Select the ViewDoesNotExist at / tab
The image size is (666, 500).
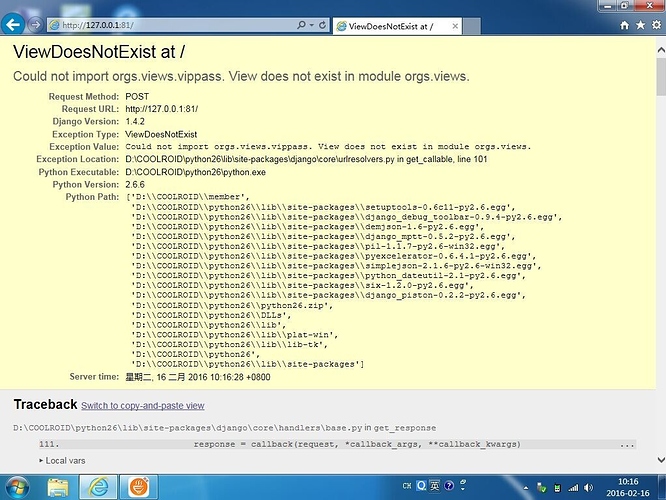391,26
